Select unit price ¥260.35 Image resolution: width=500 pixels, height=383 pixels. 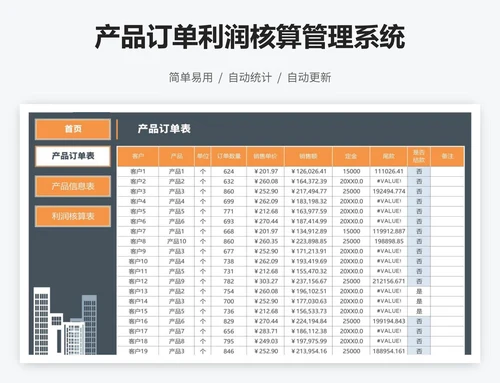pos(266,241)
